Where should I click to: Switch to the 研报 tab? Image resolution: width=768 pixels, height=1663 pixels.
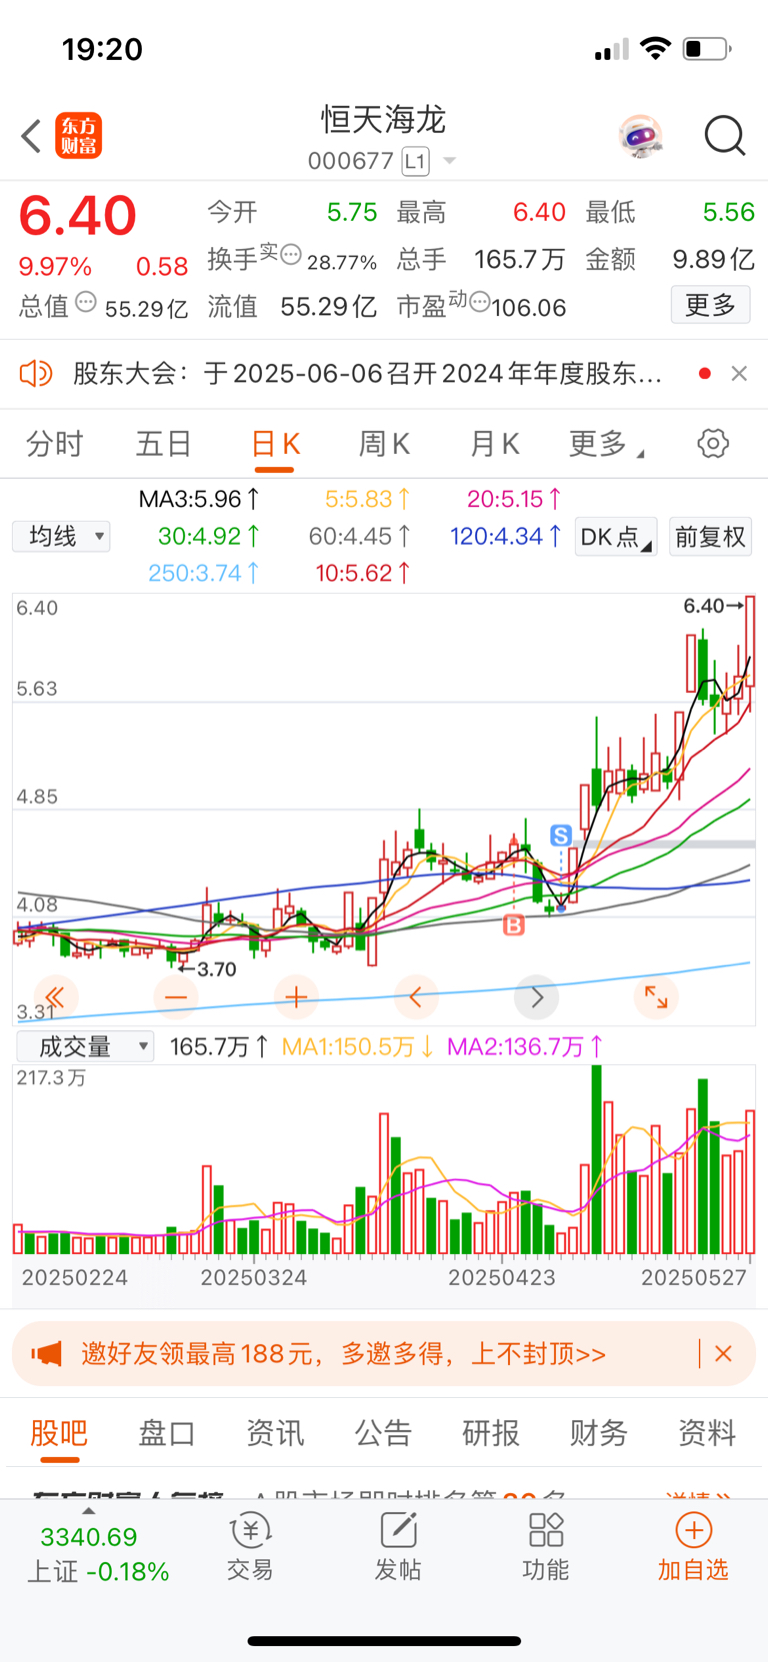pyautogui.click(x=491, y=1433)
